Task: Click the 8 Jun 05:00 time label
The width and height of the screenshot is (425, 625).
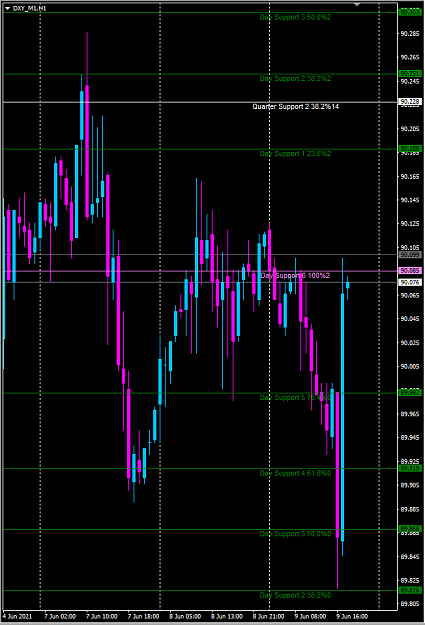Action: click(x=185, y=616)
